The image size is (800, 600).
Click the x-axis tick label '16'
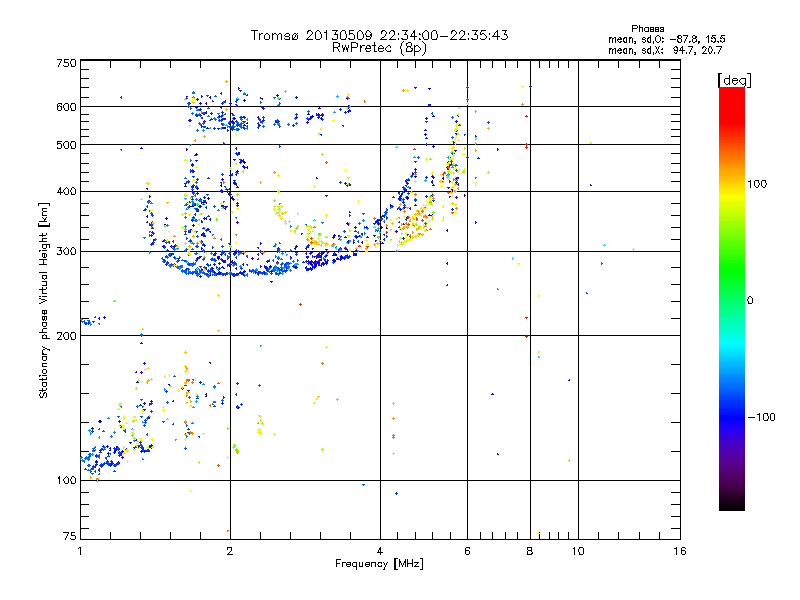(x=680, y=551)
